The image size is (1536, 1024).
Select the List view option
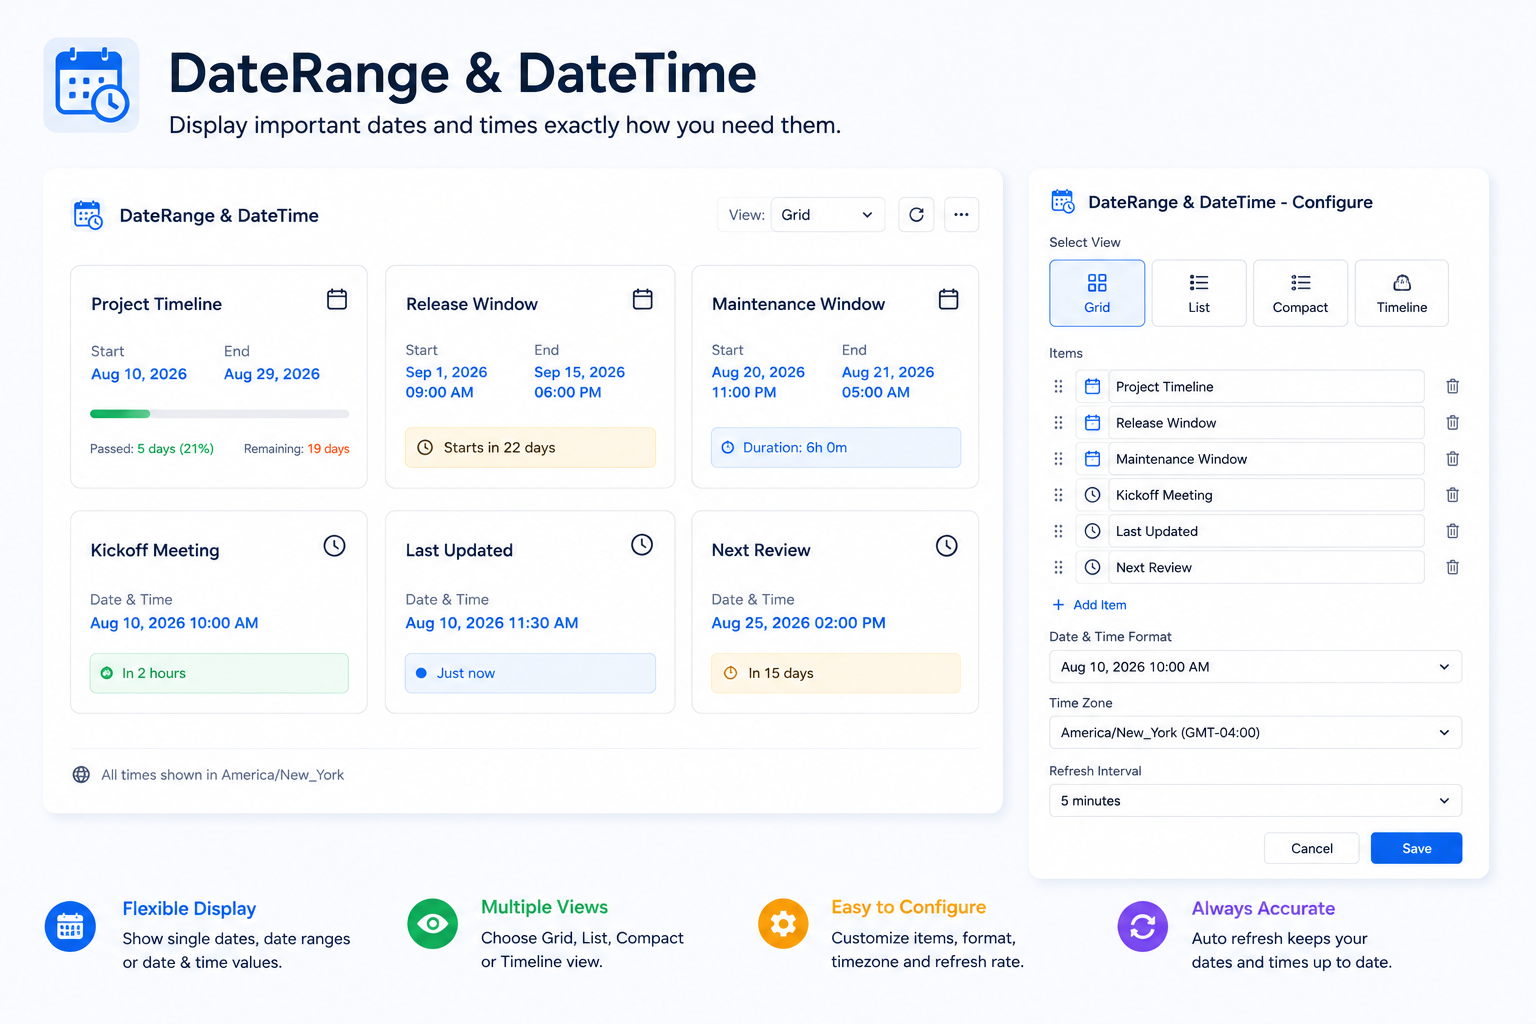point(1199,293)
